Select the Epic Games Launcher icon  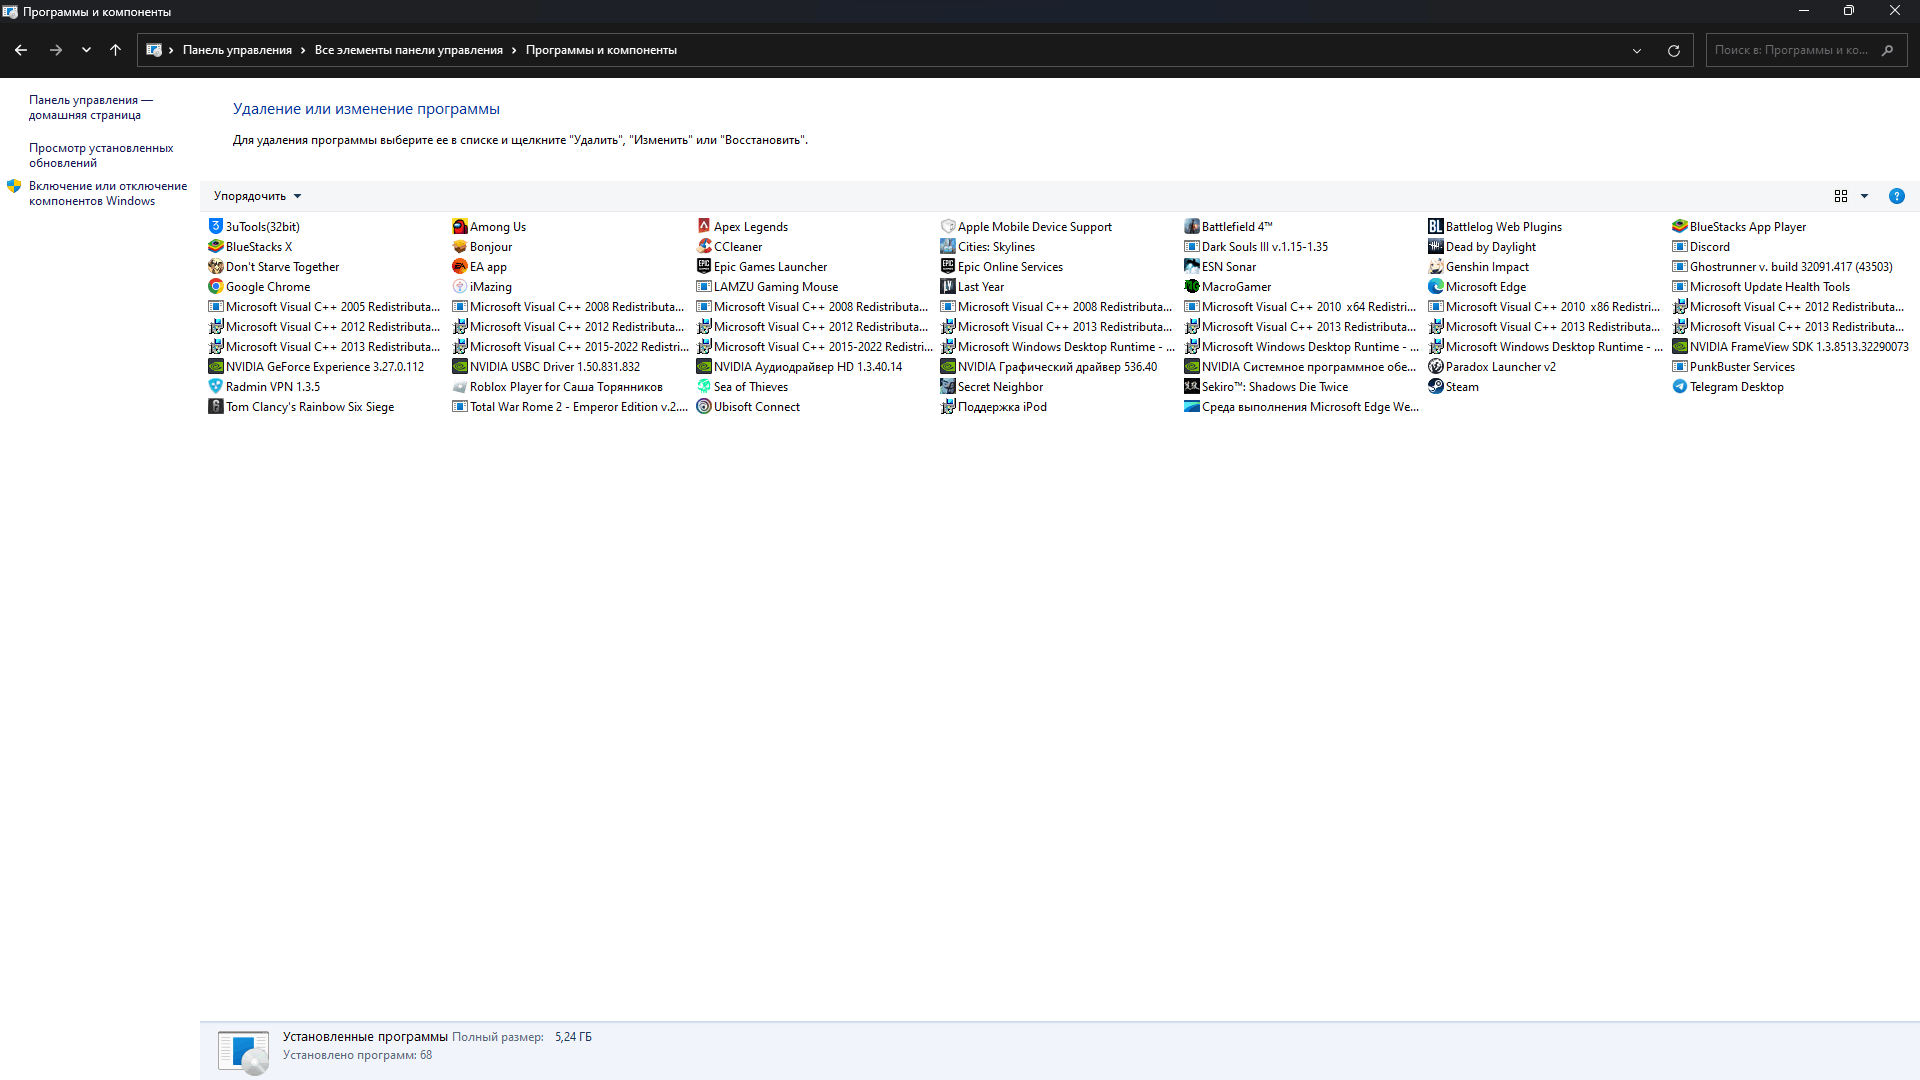pyautogui.click(x=703, y=266)
